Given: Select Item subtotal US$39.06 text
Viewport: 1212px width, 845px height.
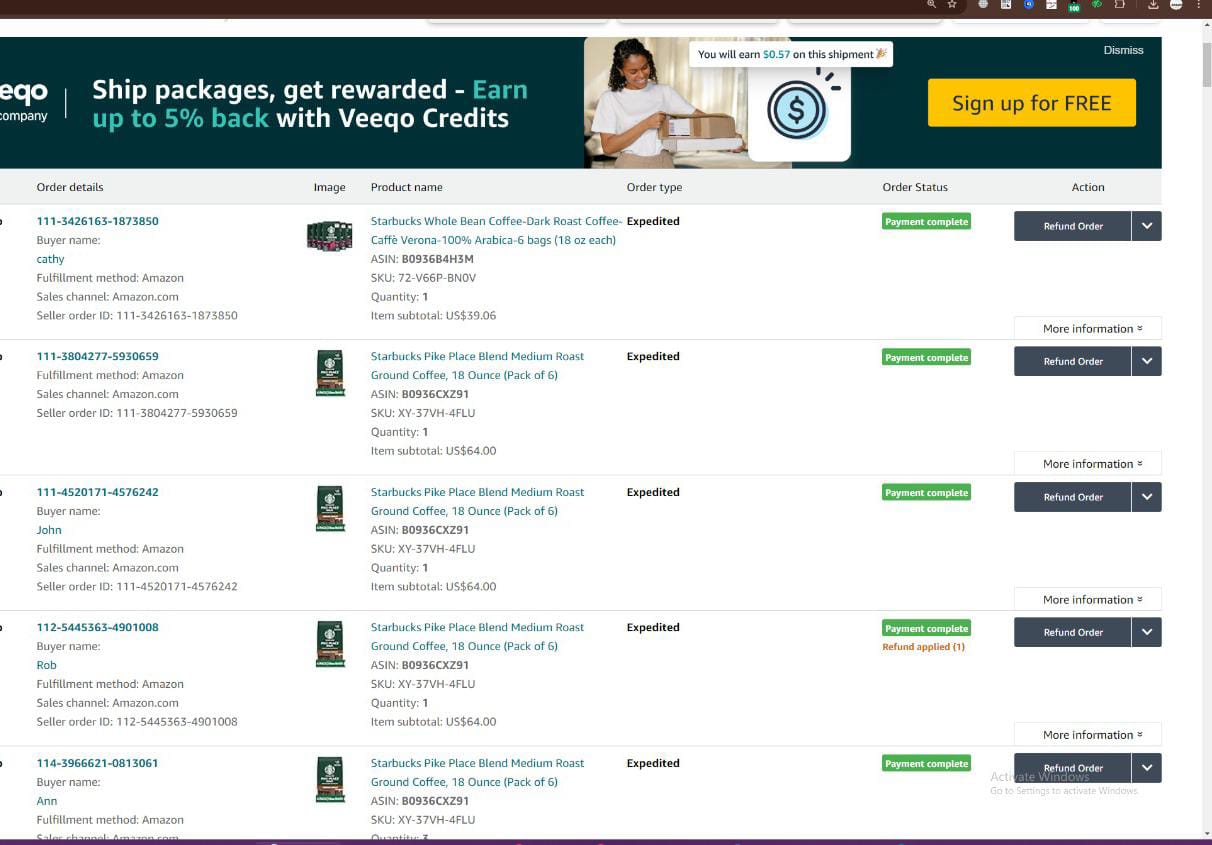Looking at the screenshot, I should click(x=433, y=316).
